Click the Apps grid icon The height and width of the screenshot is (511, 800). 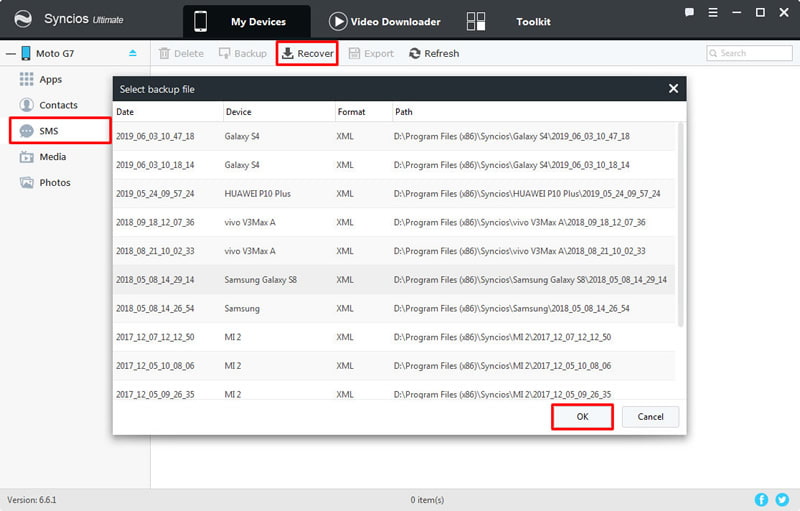[x=26, y=79]
